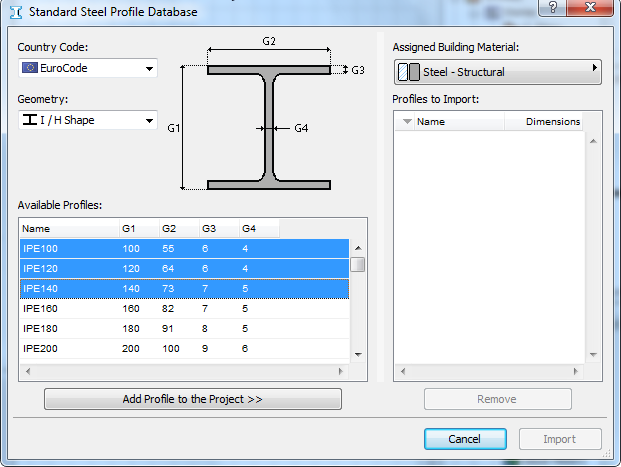Click G1 value 160 in IPE160 row
Screen dimensions: 621x467
(131, 309)
